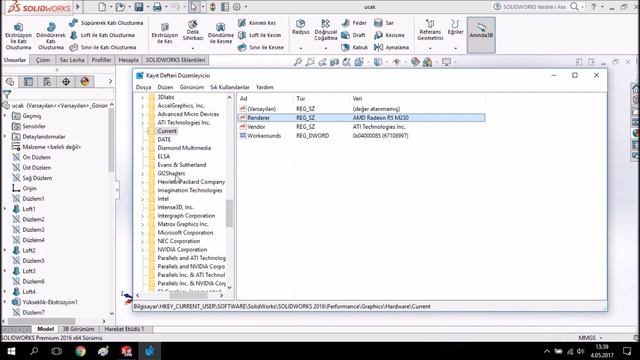Open Referans Geometrisi tool
The width and height of the screenshot is (640, 360).
click(430, 30)
